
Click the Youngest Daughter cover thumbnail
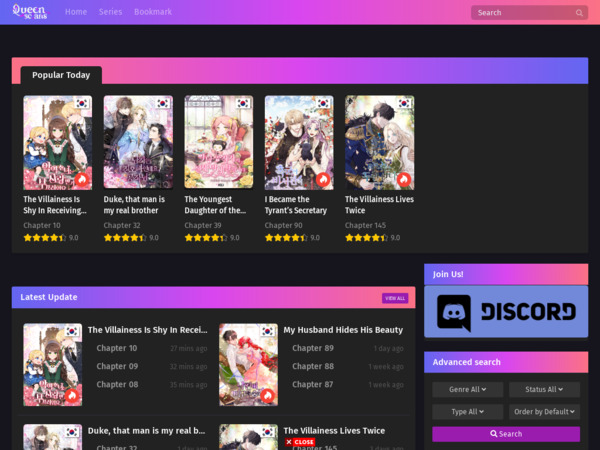218,142
